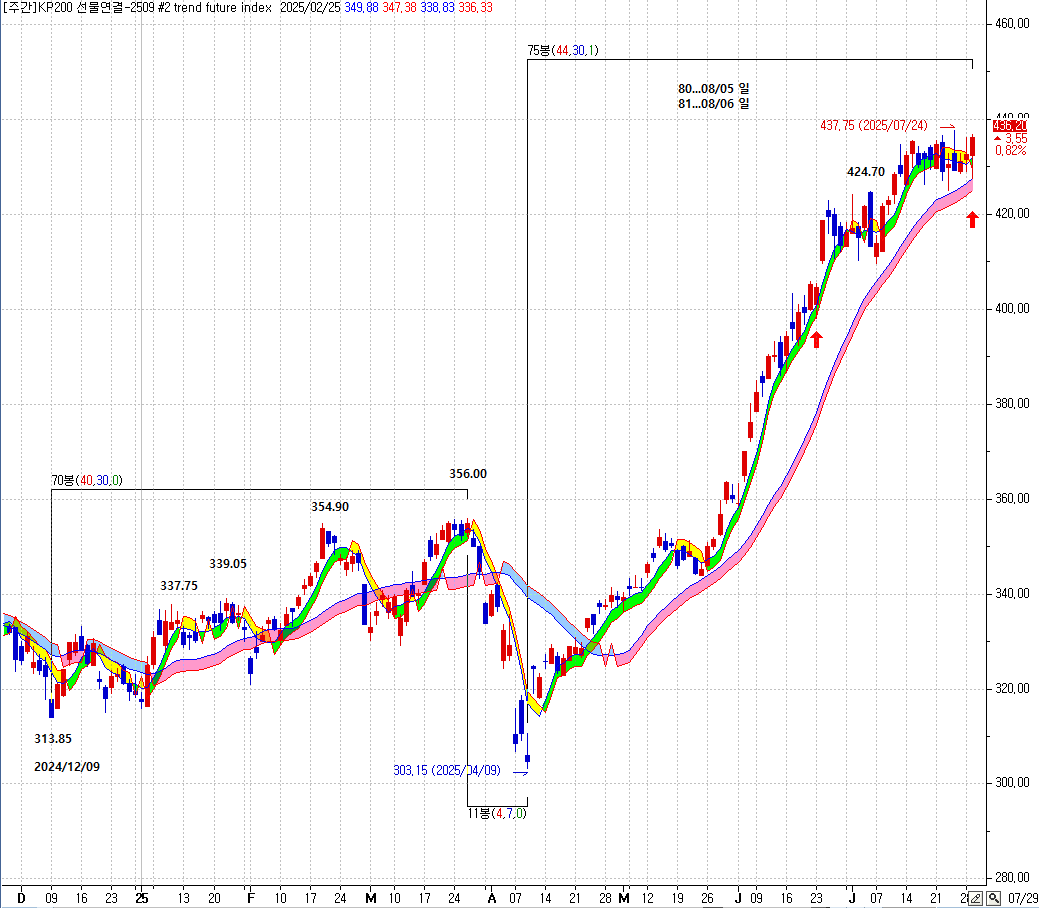Viewport: 1039px width, 908px height.
Task: Select the F month label on date axis
Action: point(250,899)
